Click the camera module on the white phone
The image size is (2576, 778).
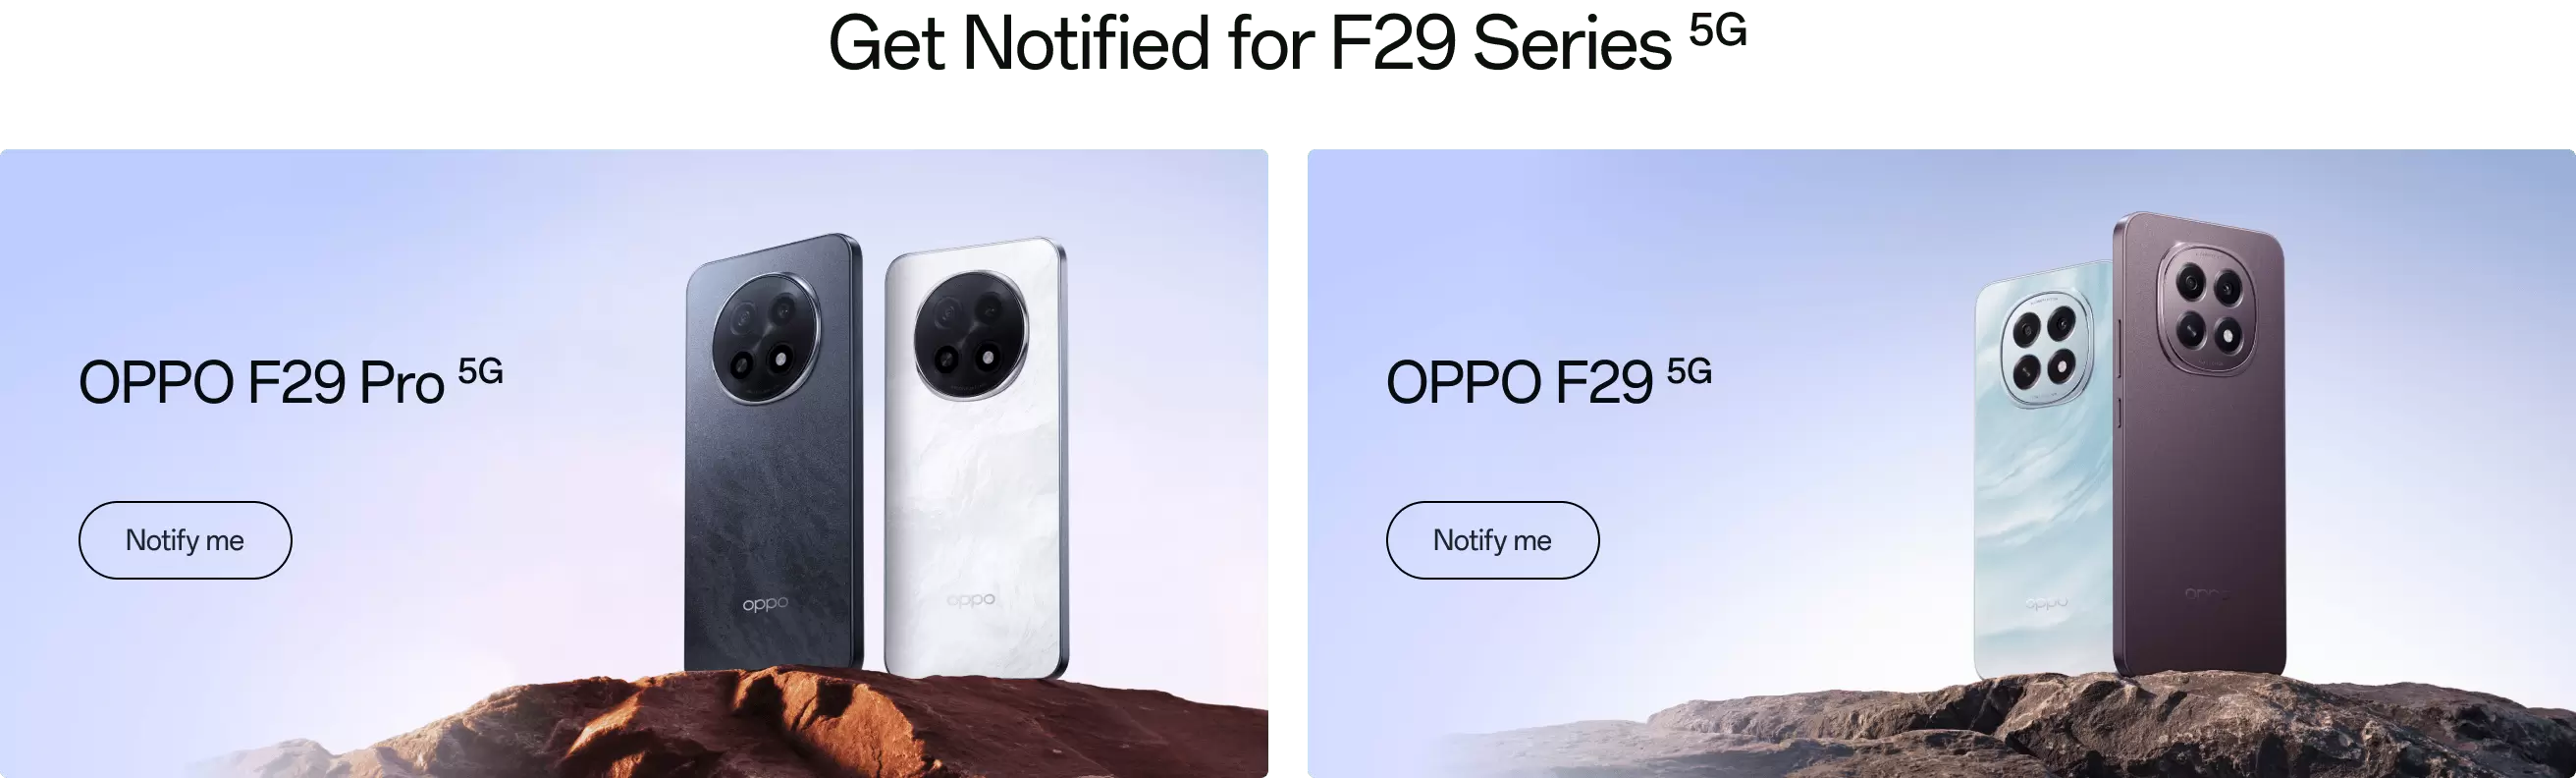tap(970, 335)
